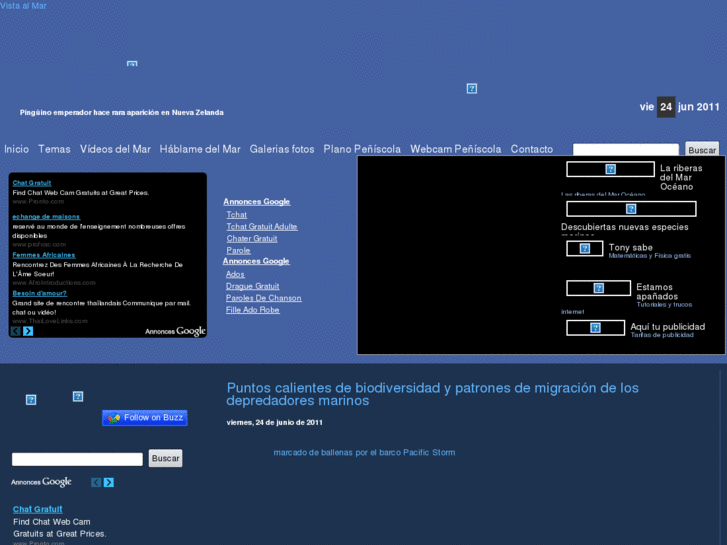The height and width of the screenshot is (545, 727).
Task: Open Tarifas de publicidad link
Action: click(662, 335)
